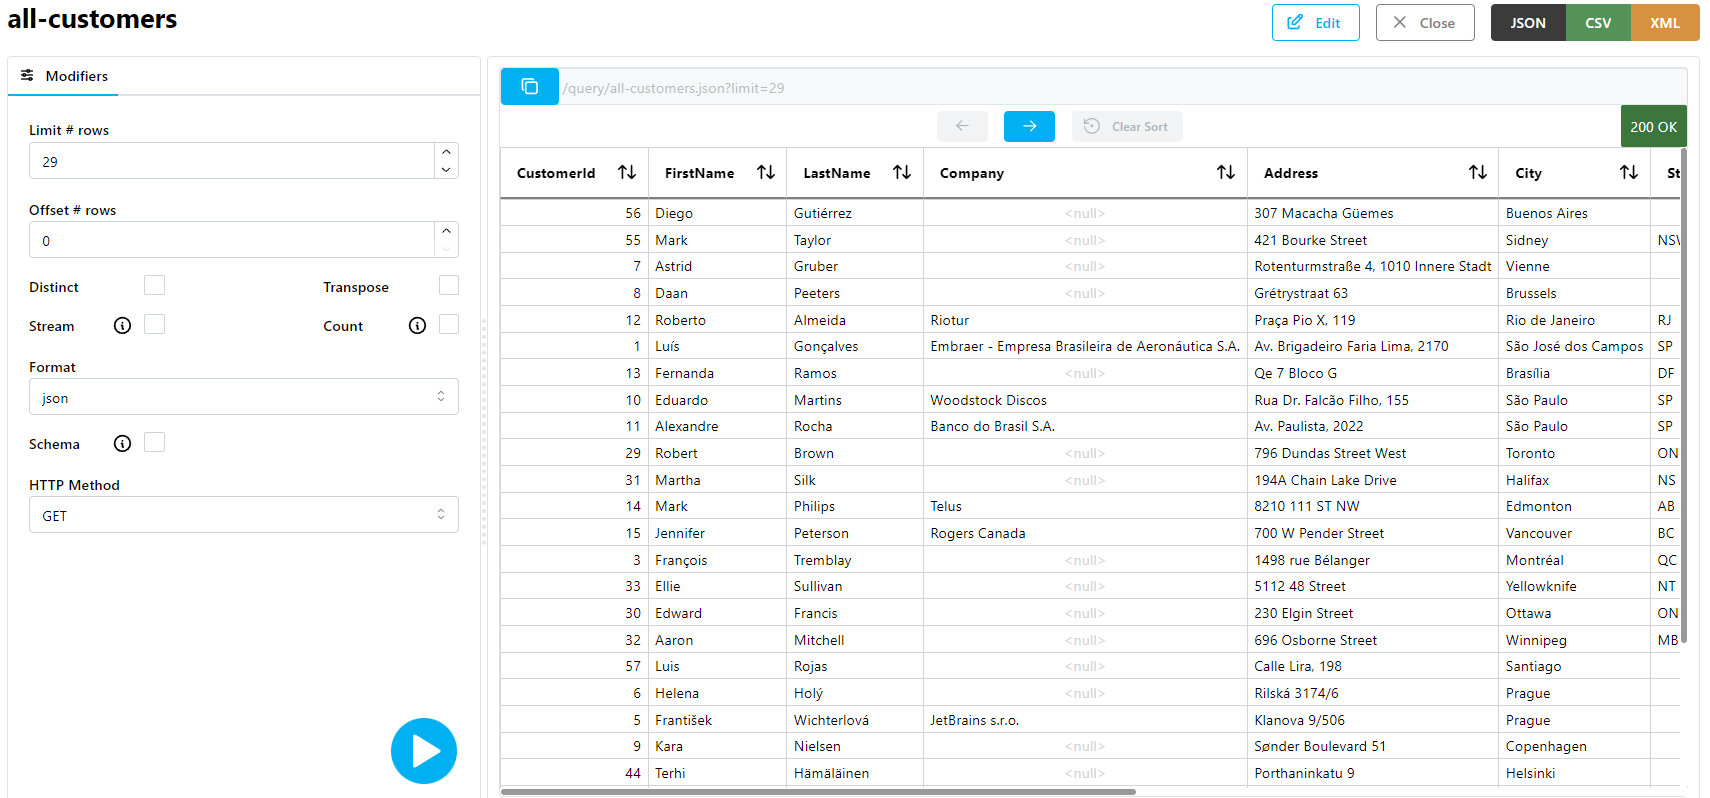Screen dimensions: 1710x798
Task: Enable the Distinct checkbox
Action: 154,286
